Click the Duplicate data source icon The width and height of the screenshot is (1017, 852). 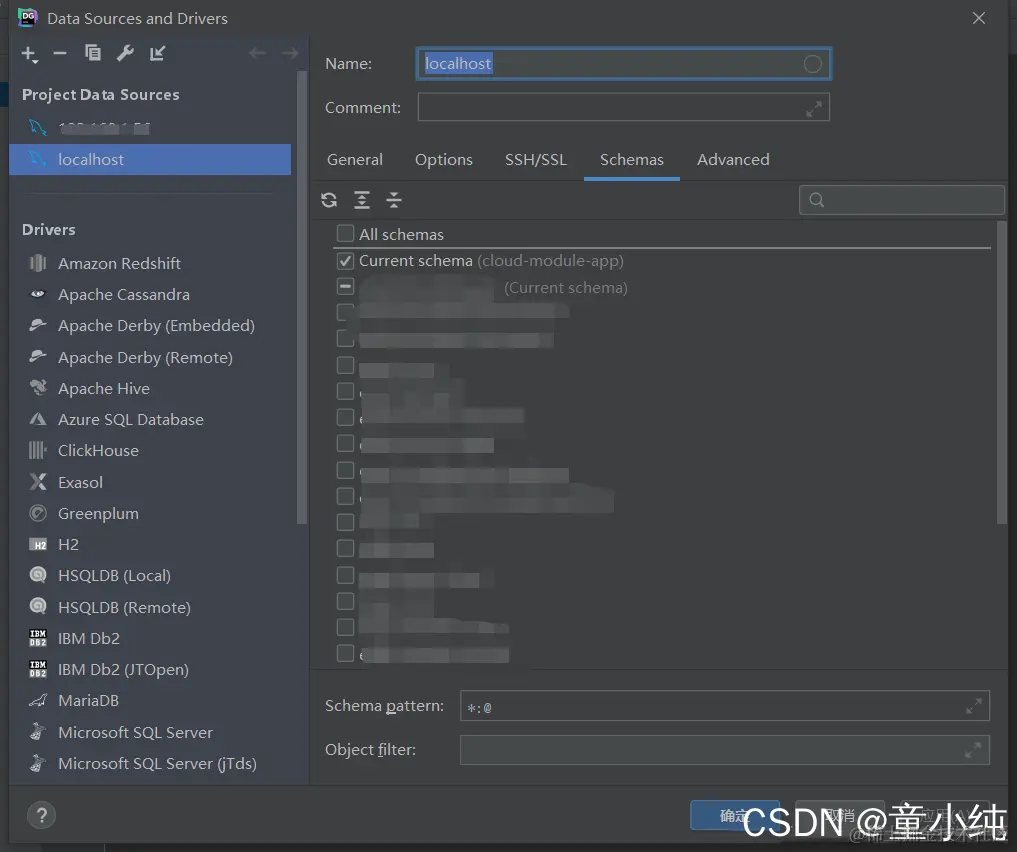click(93, 53)
